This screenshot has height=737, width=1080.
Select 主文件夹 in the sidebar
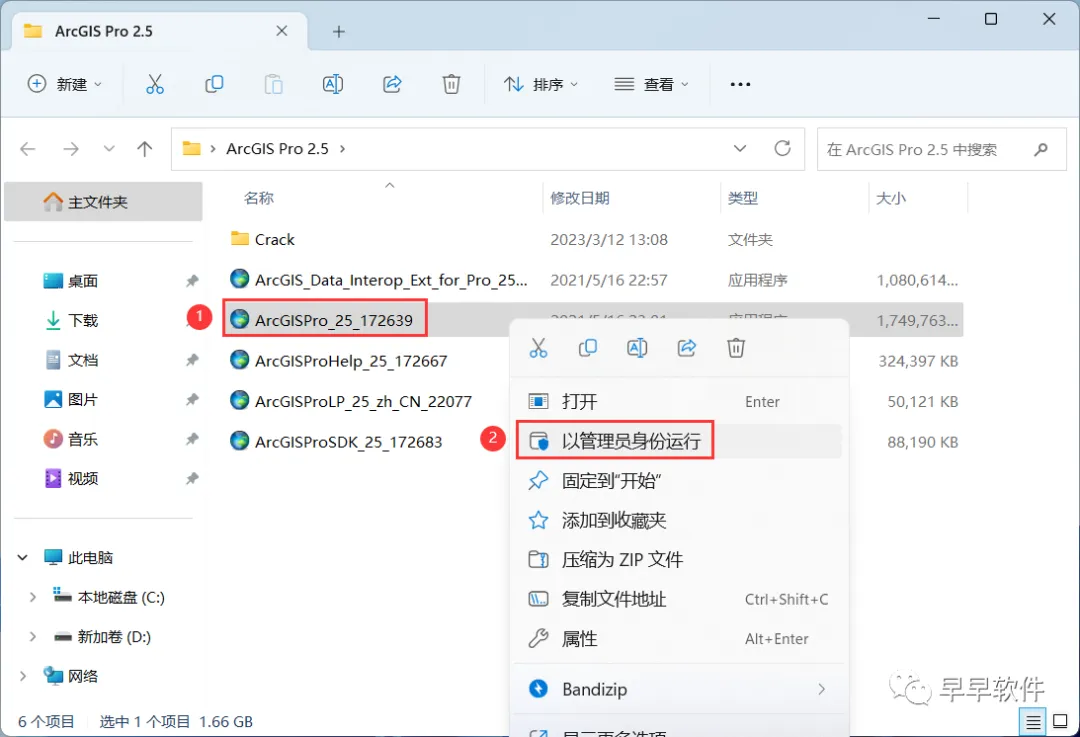click(x=103, y=202)
